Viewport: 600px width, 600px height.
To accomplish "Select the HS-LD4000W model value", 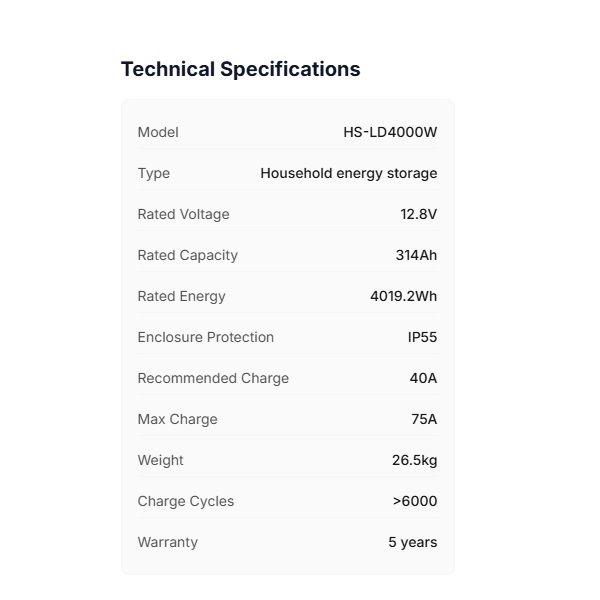I will pyautogui.click(x=390, y=132).
